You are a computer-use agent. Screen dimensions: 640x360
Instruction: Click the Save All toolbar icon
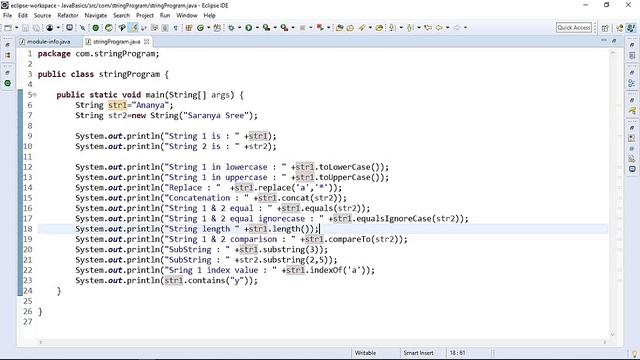coord(36,28)
